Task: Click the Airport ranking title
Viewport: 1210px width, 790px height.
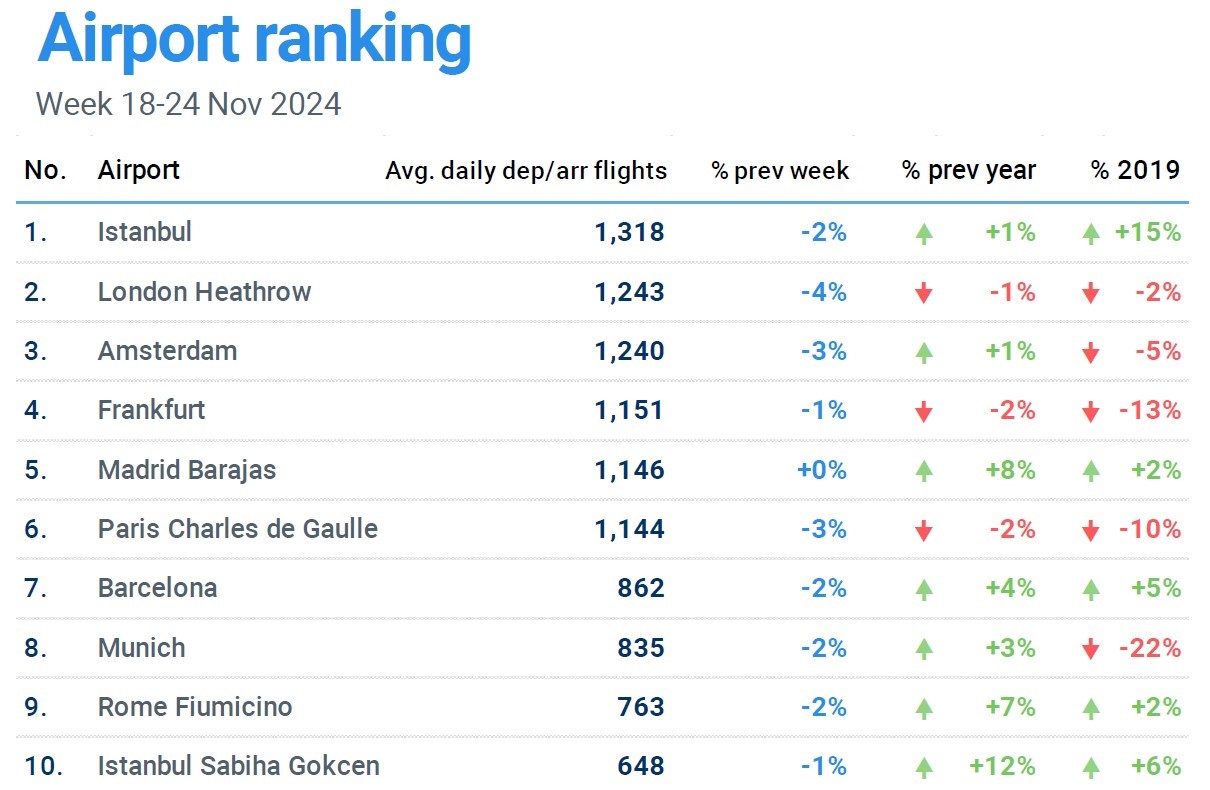Action: pyautogui.click(x=254, y=40)
